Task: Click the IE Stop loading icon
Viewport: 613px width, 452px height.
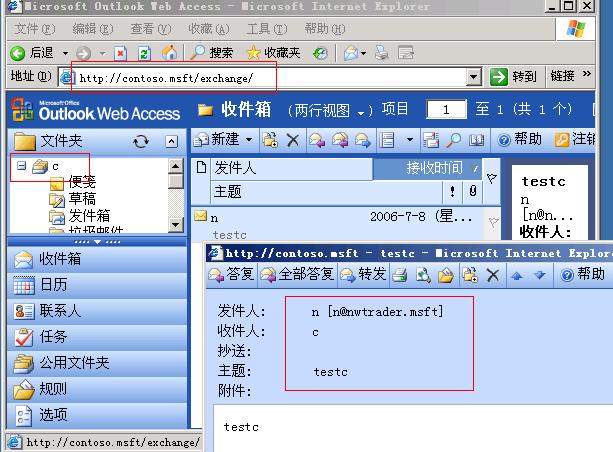Action: pos(121,52)
